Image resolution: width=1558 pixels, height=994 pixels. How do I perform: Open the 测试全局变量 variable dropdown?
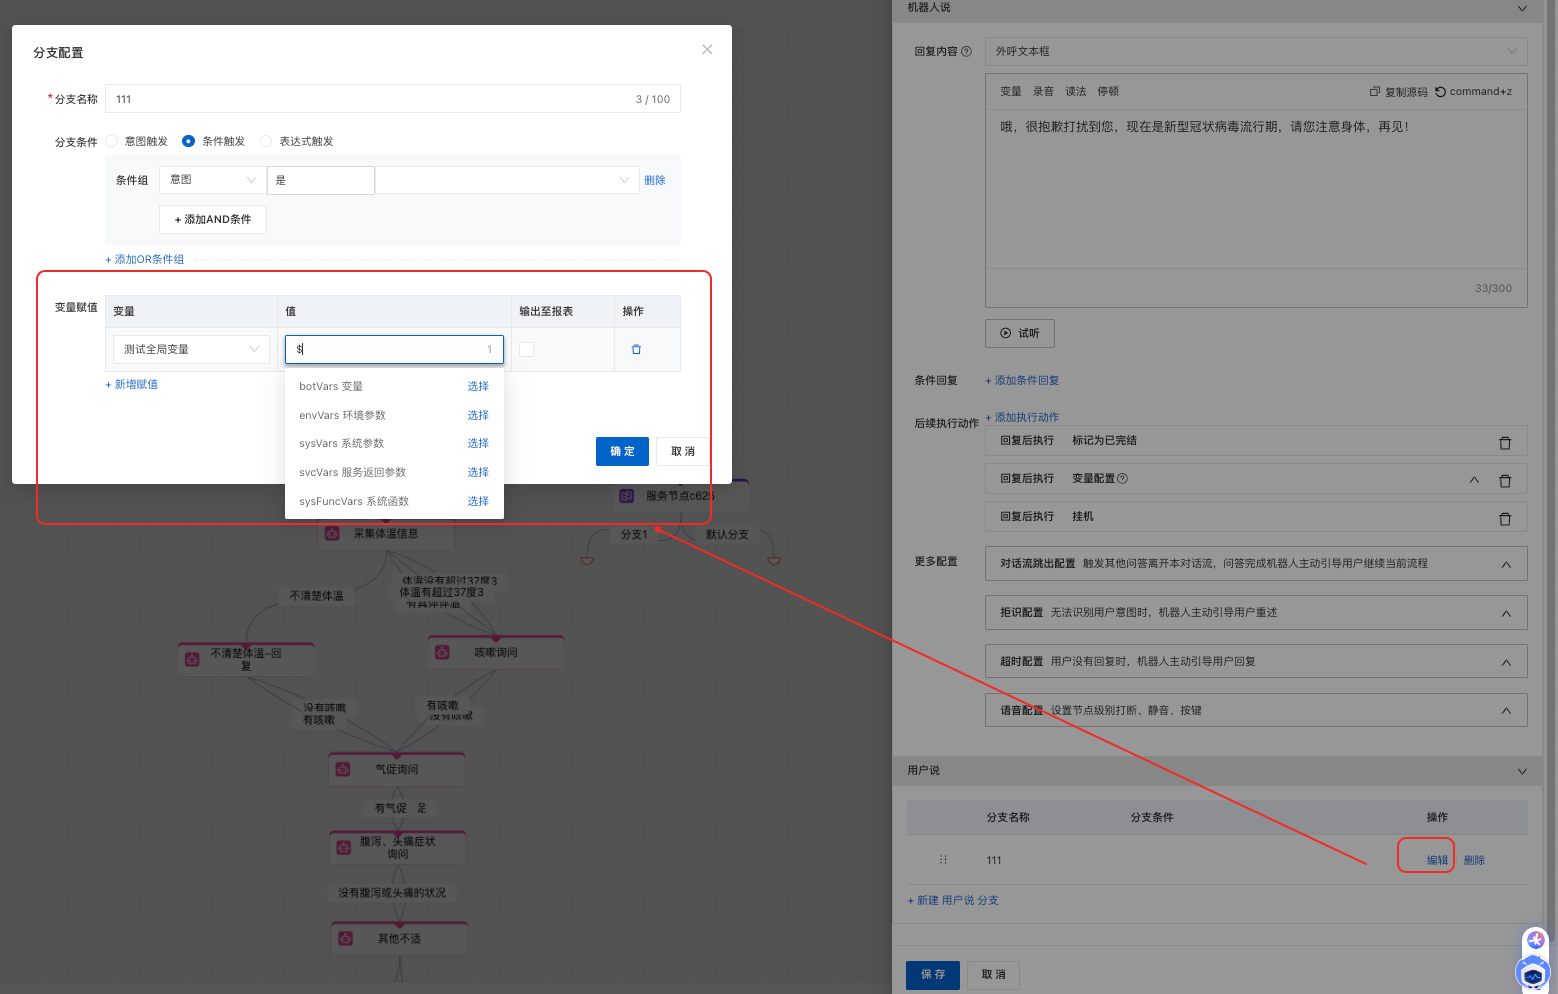click(191, 350)
